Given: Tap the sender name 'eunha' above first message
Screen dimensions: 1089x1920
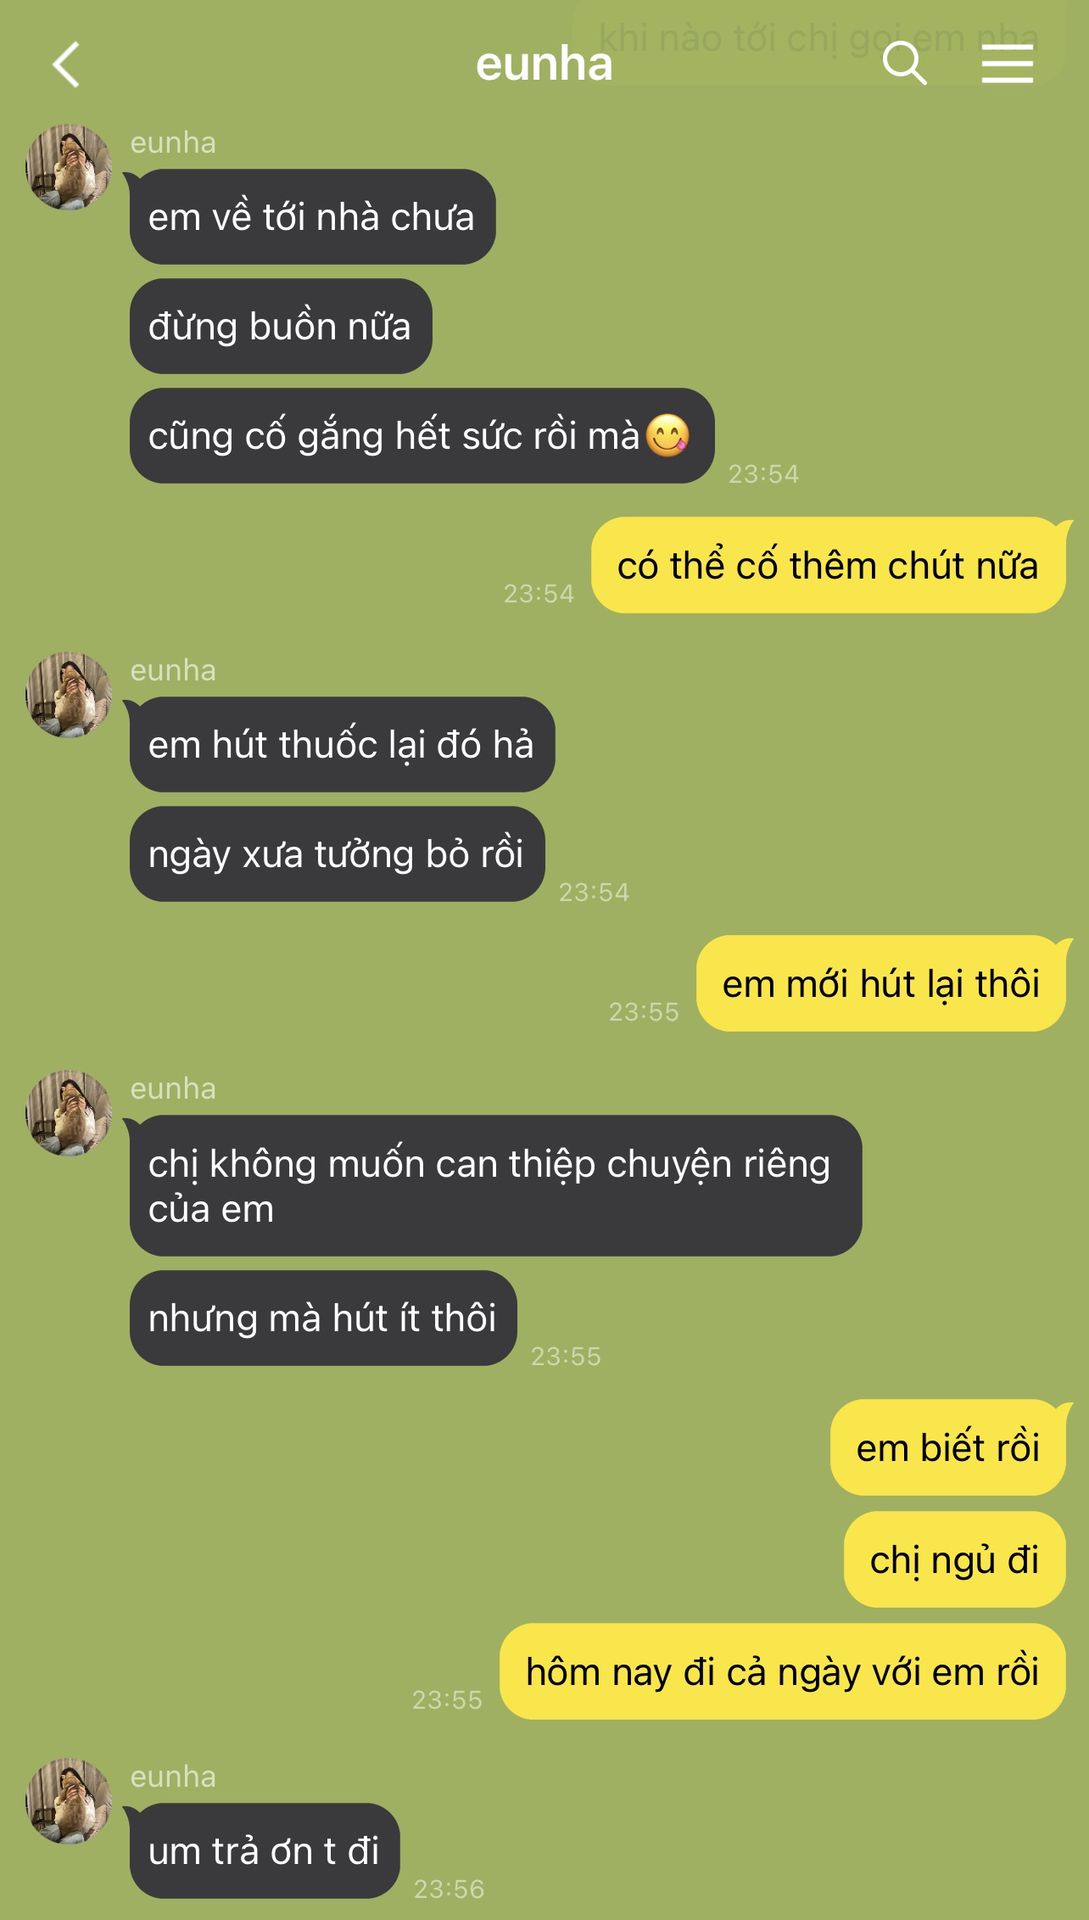Looking at the screenshot, I should pos(173,143).
